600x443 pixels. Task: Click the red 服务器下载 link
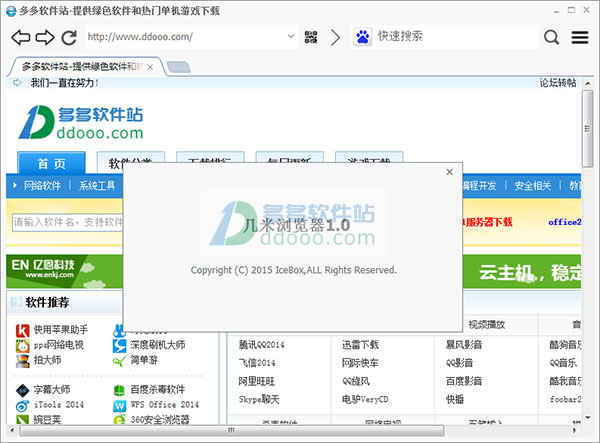[x=488, y=222]
